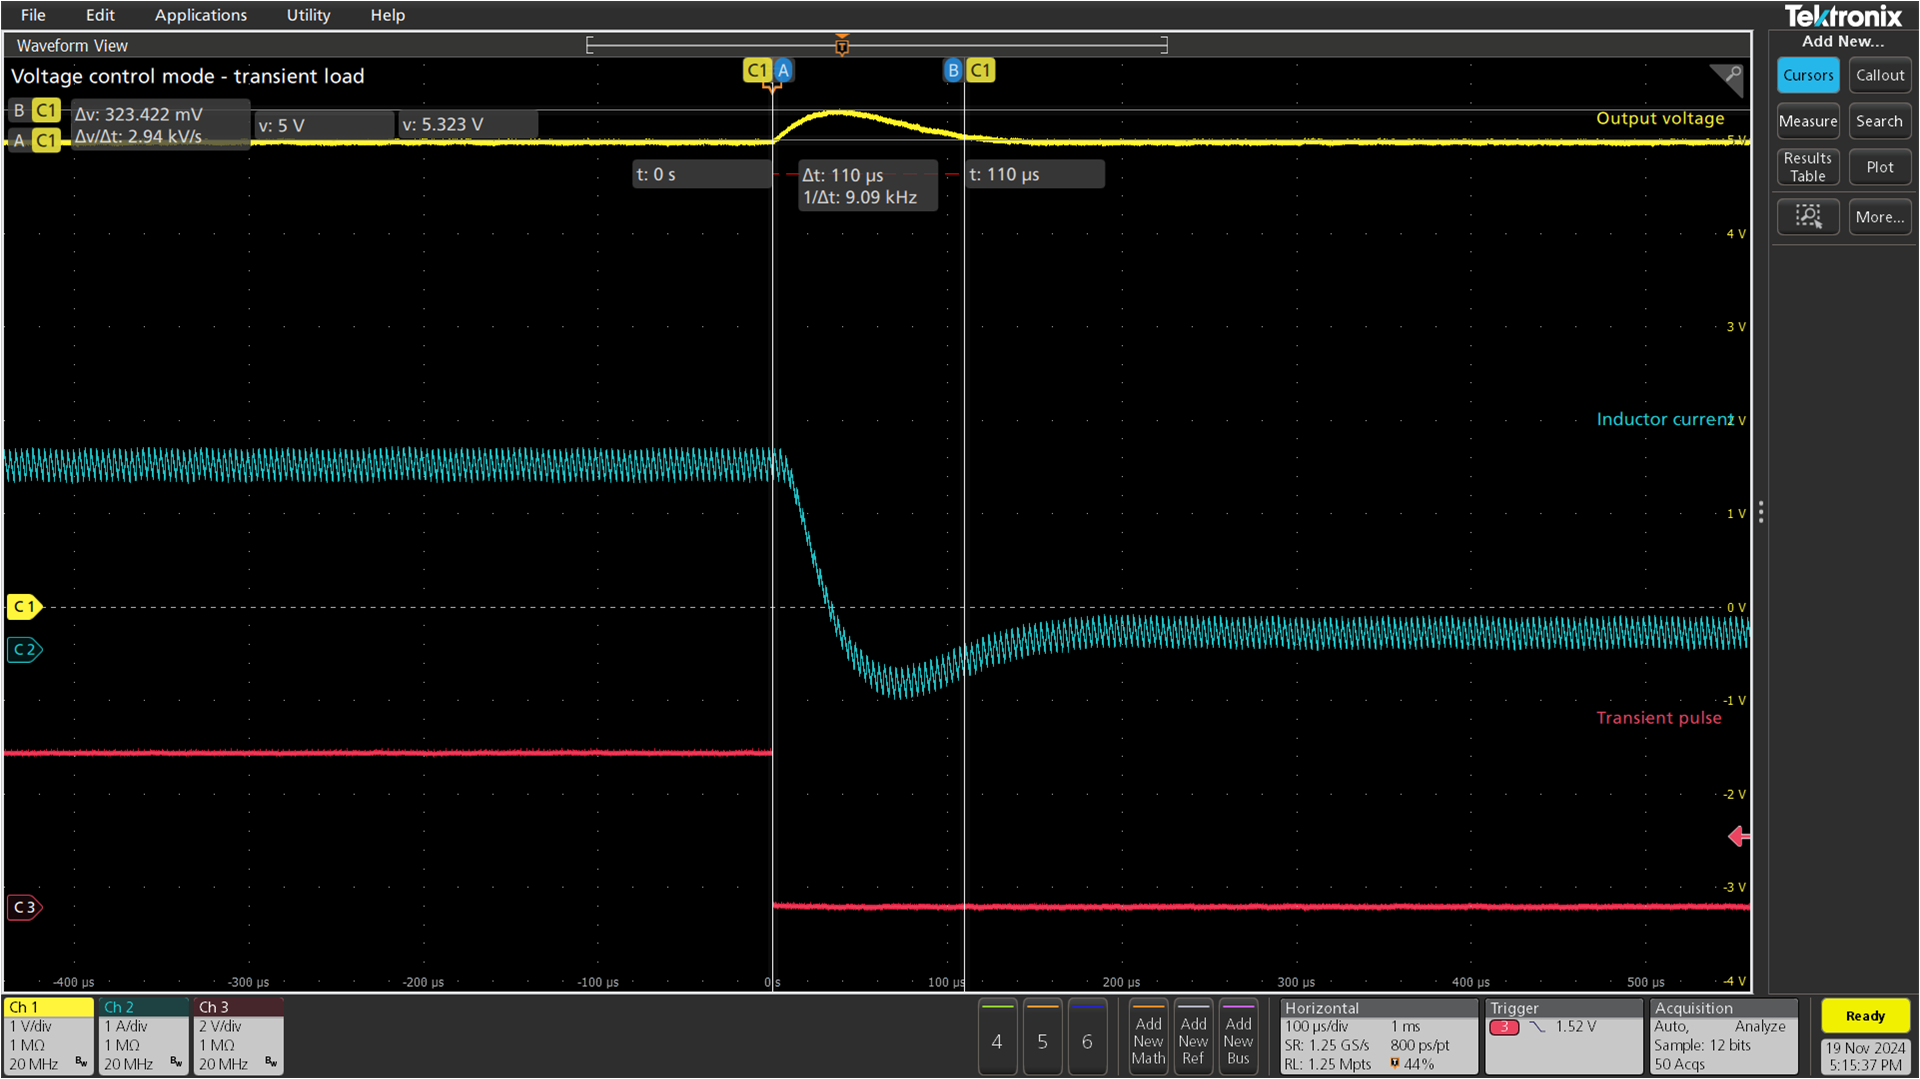Screen dimensions: 1920x1079
Task: Activate the zoom box icon
Action: click(x=1808, y=217)
